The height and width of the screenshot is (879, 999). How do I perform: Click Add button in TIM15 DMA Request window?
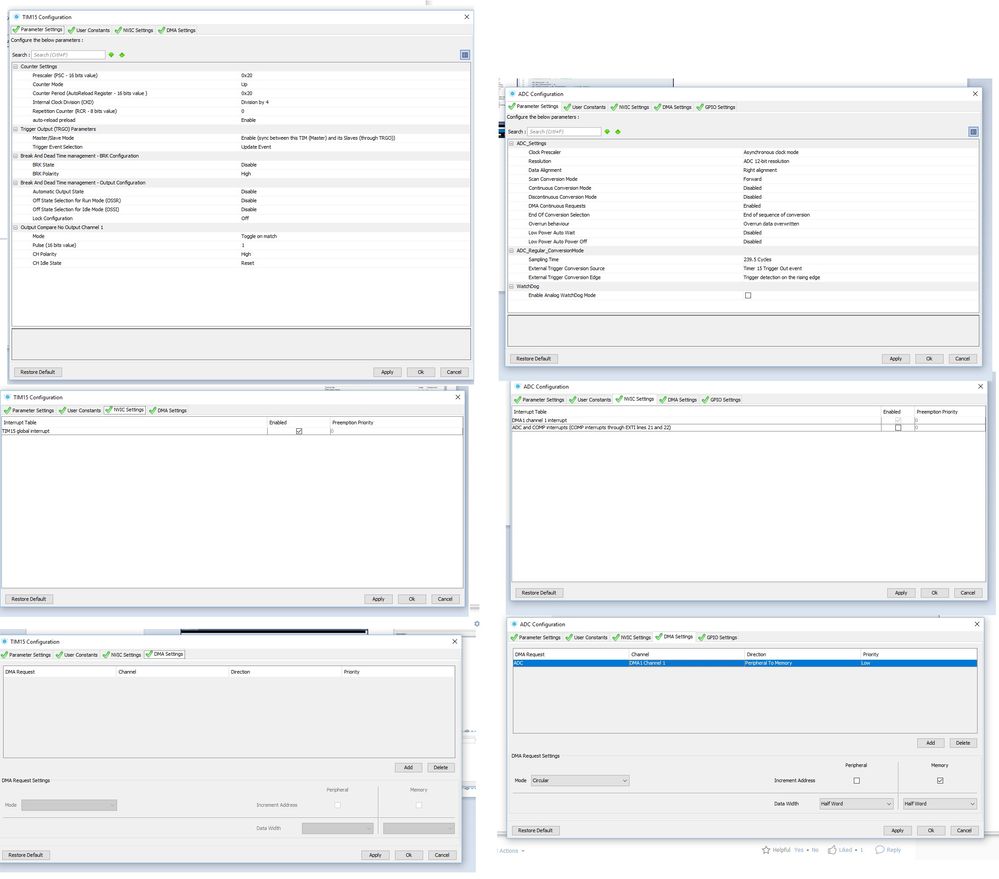pyautogui.click(x=408, y=768)
